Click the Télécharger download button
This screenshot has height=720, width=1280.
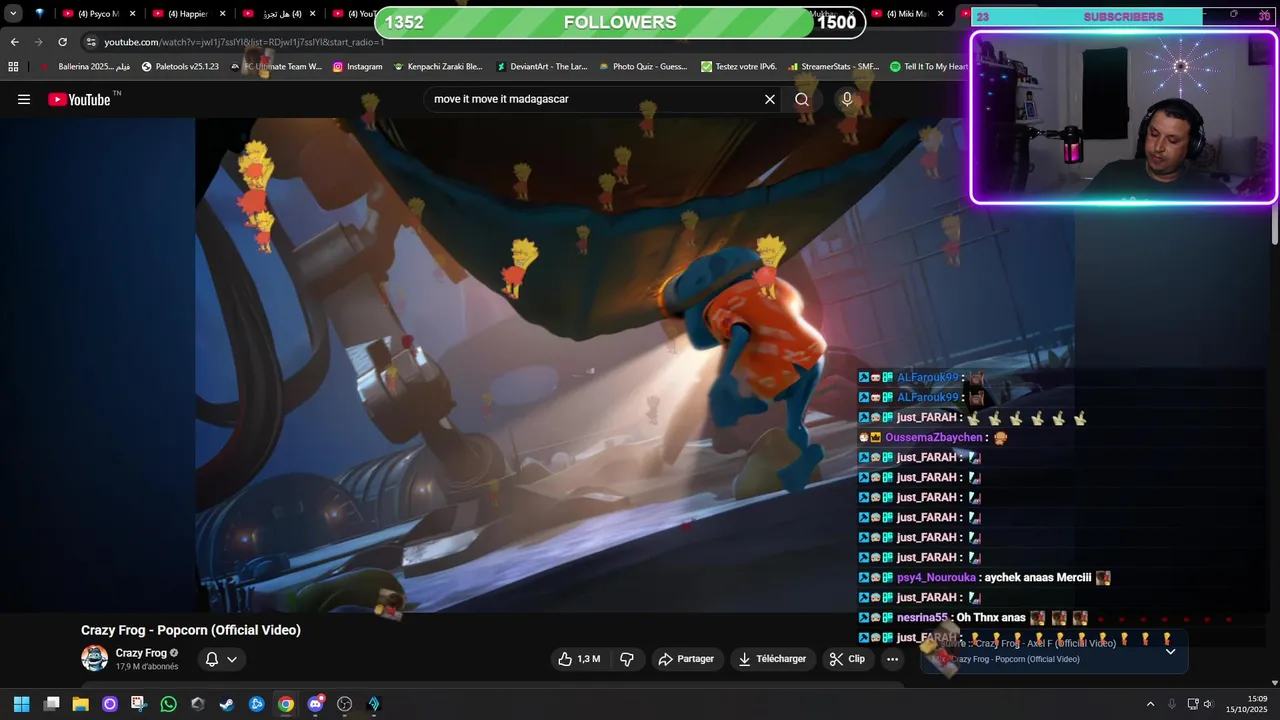coord(771,659)
